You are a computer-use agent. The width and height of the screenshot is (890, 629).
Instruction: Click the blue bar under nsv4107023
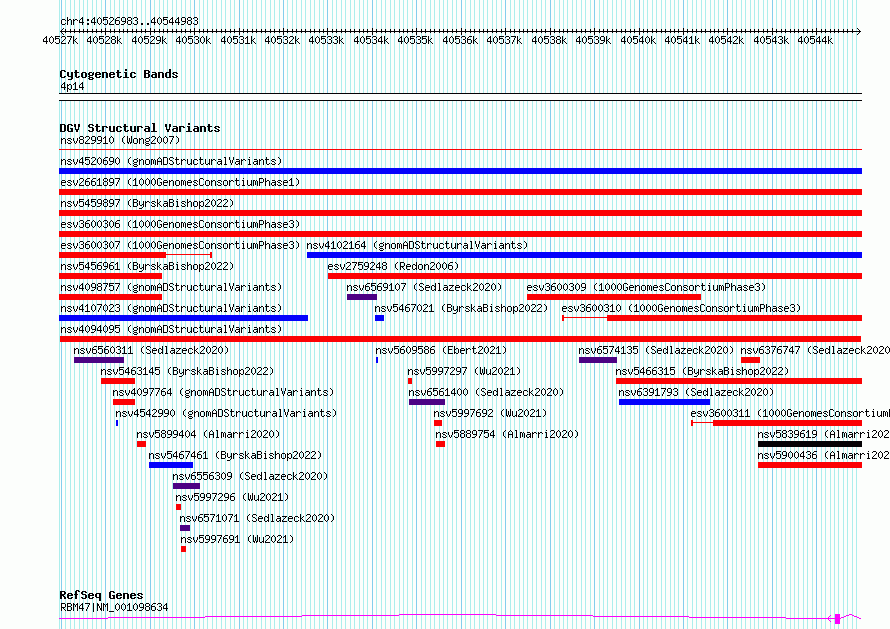tap(184, 318)
